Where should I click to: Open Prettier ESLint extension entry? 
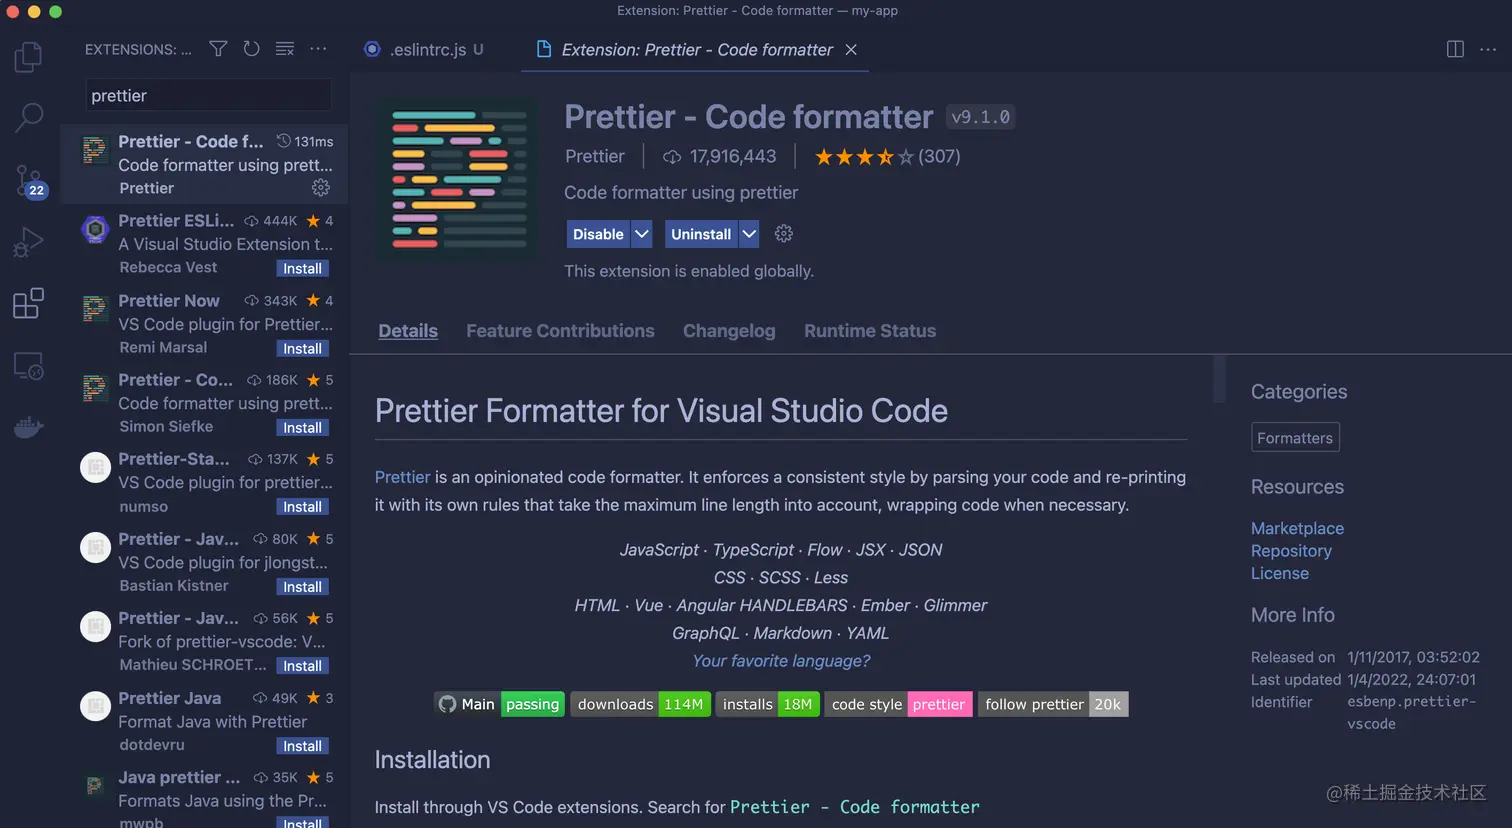pos(204,243)
